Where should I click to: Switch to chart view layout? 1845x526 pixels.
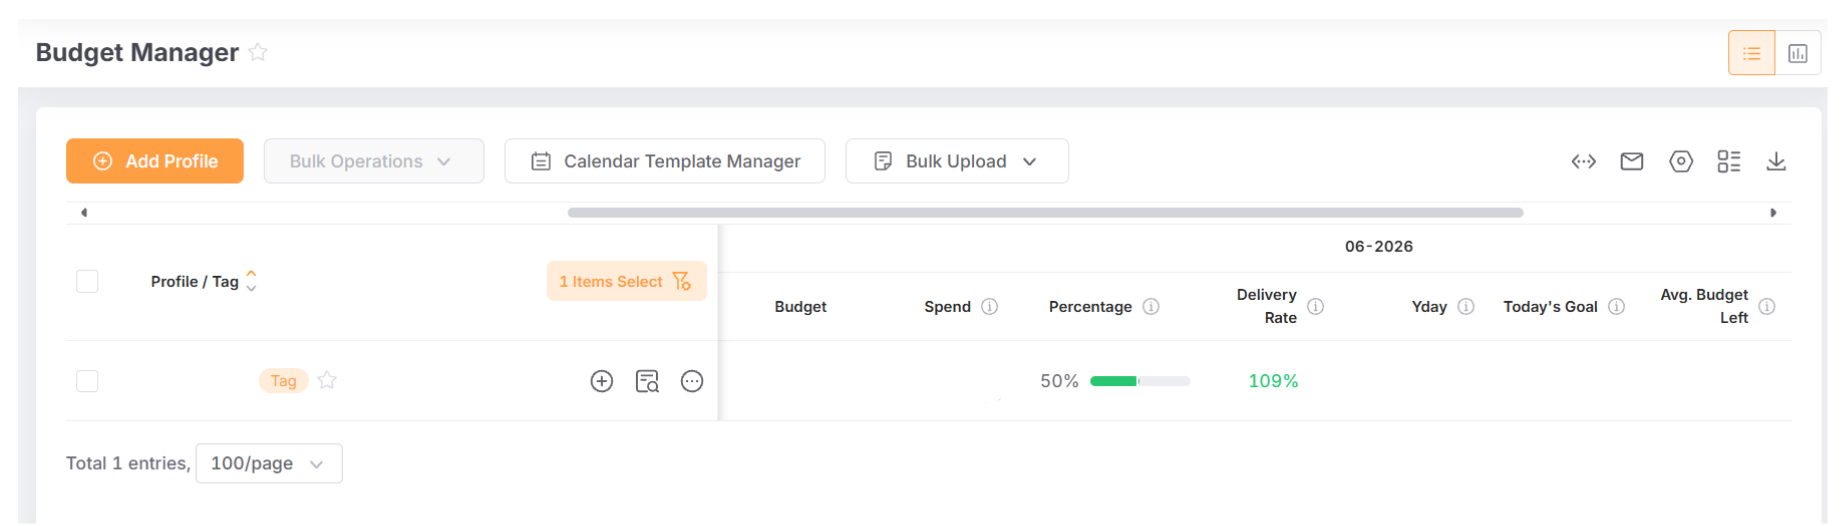click(1798, 53)
